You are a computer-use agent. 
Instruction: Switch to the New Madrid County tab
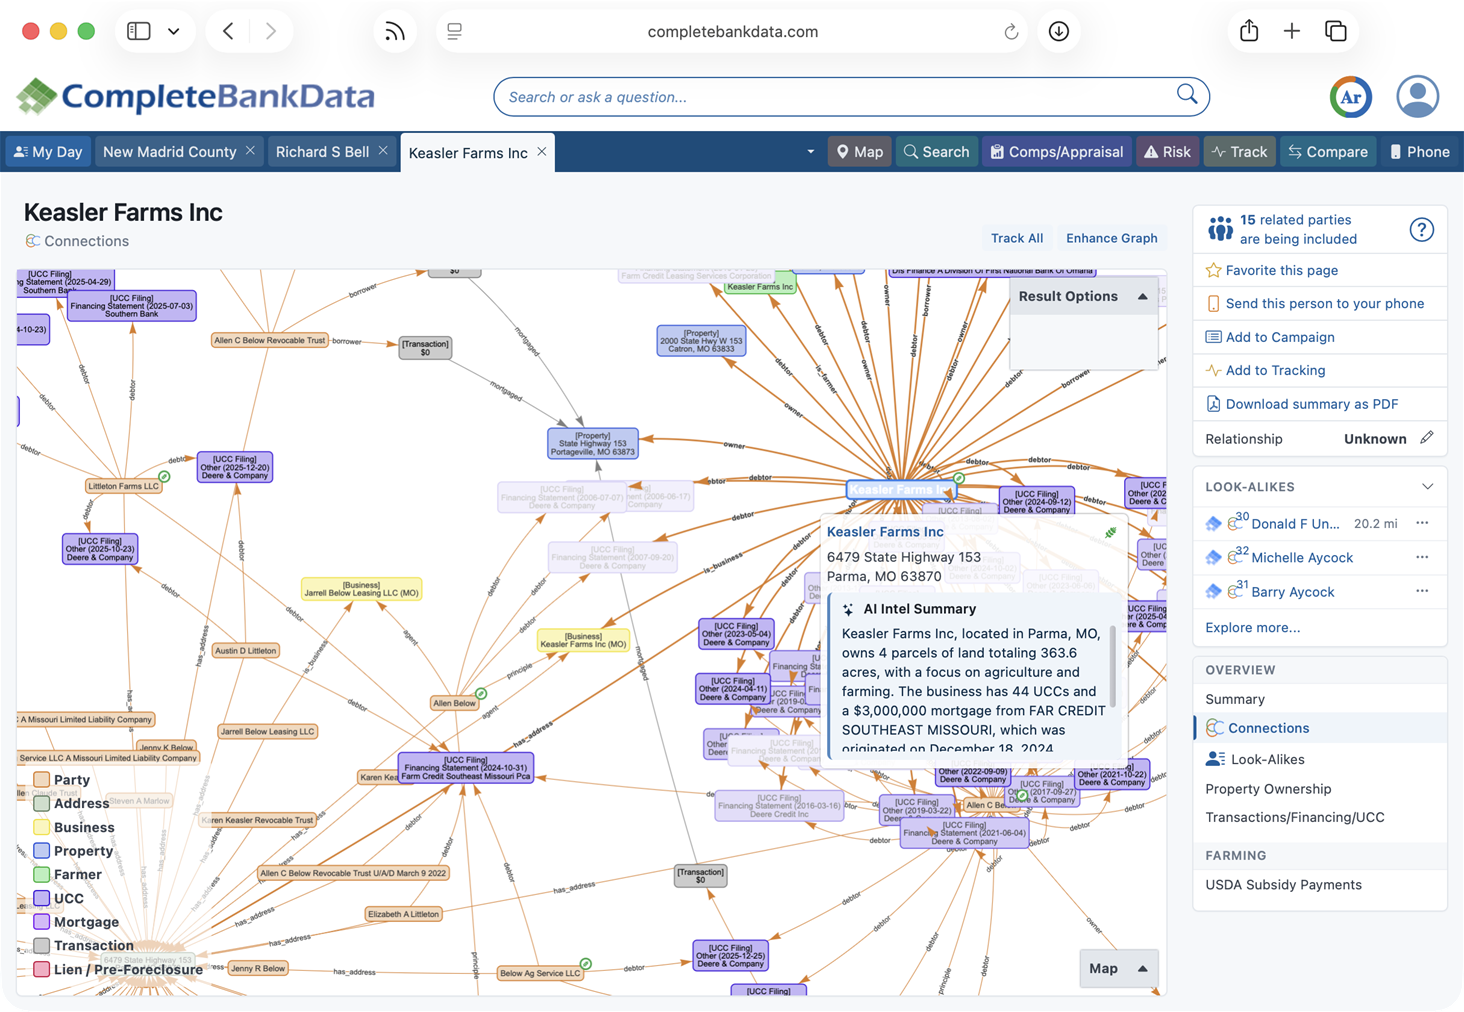170,152
